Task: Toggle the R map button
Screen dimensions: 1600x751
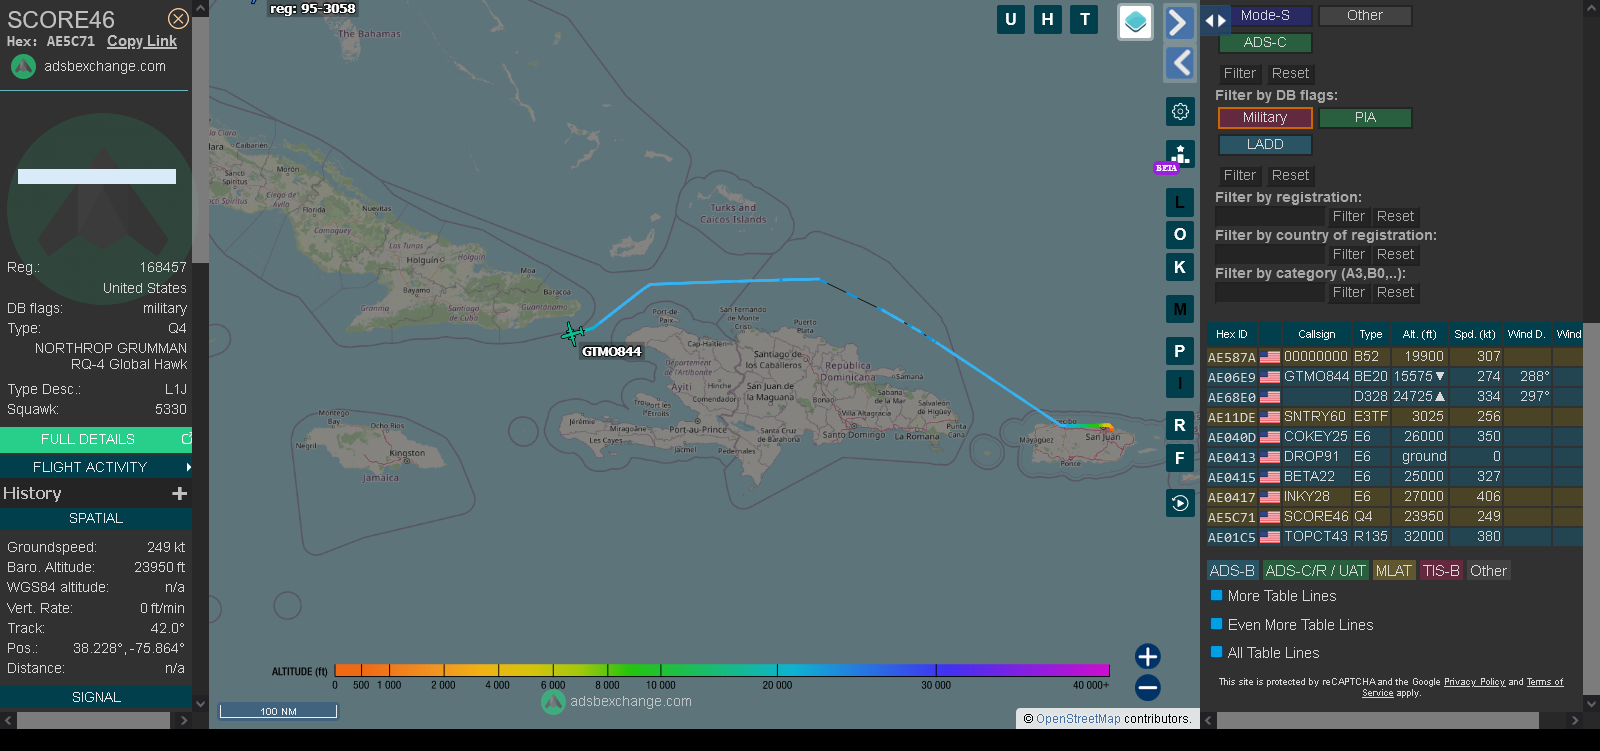Action: click(1180, 425)
